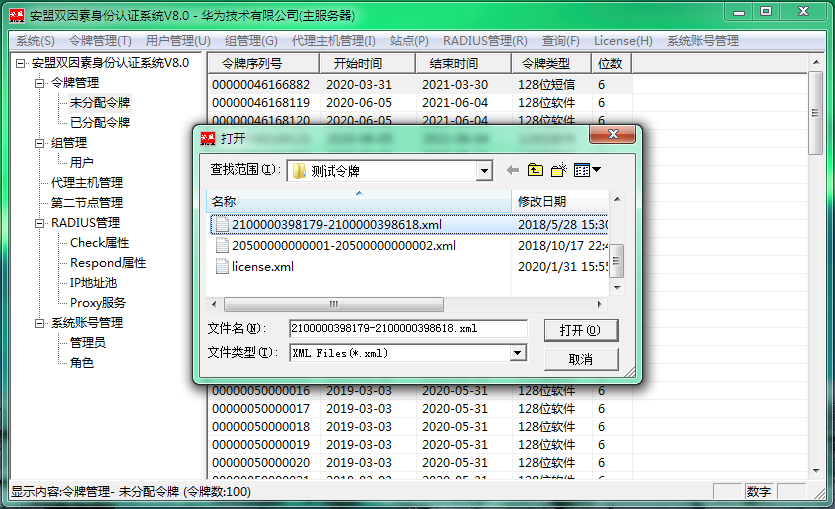Click the 取消 button
Image resolution: width=835 pixels, height=509 pixels.
click(x=580, y=359)
